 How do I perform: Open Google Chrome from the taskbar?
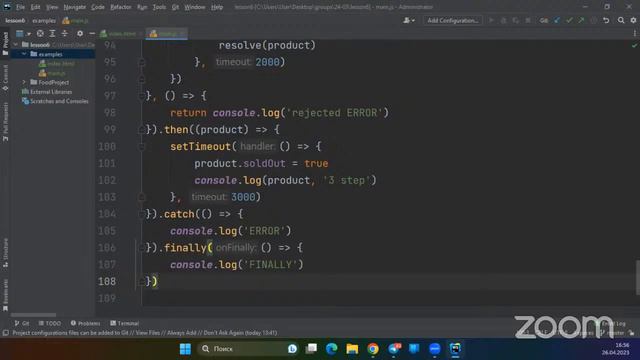click(372, 349)
